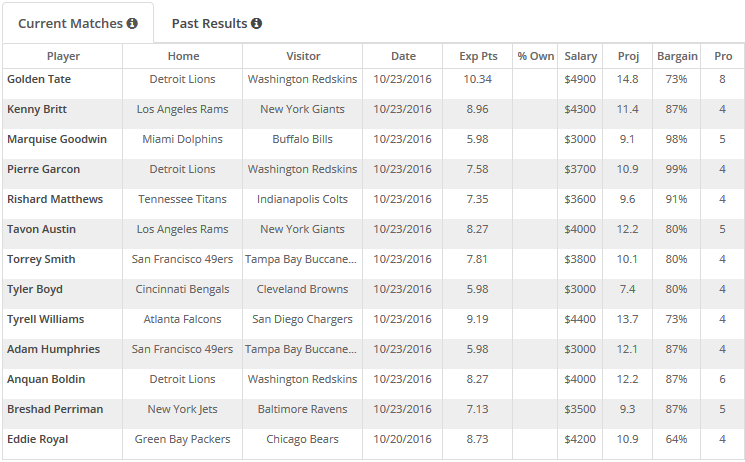Select the Tavon Austin player name

coord(41,229)
